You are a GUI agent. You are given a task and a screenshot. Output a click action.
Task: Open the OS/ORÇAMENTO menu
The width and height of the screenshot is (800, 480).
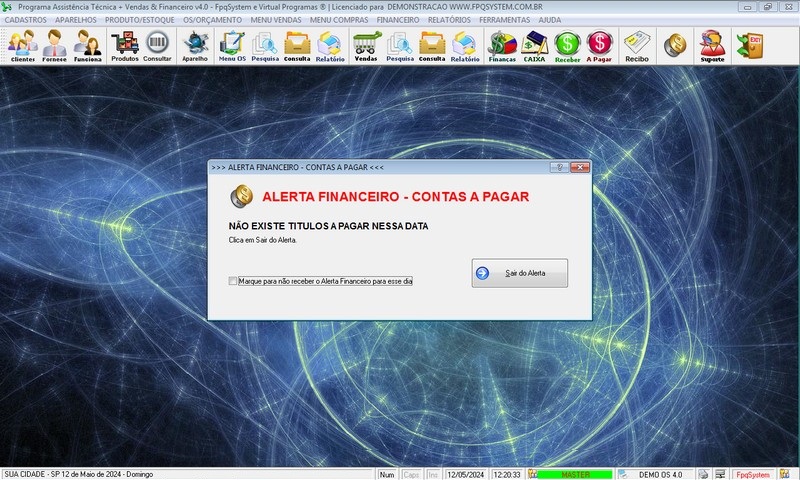212,20
